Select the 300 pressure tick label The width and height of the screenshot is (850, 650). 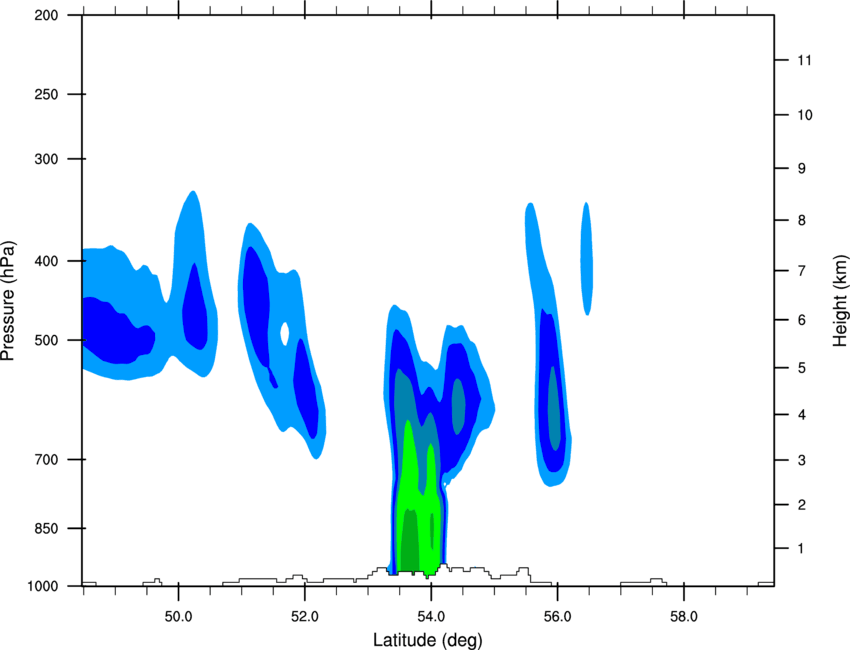tap(46, 159)
